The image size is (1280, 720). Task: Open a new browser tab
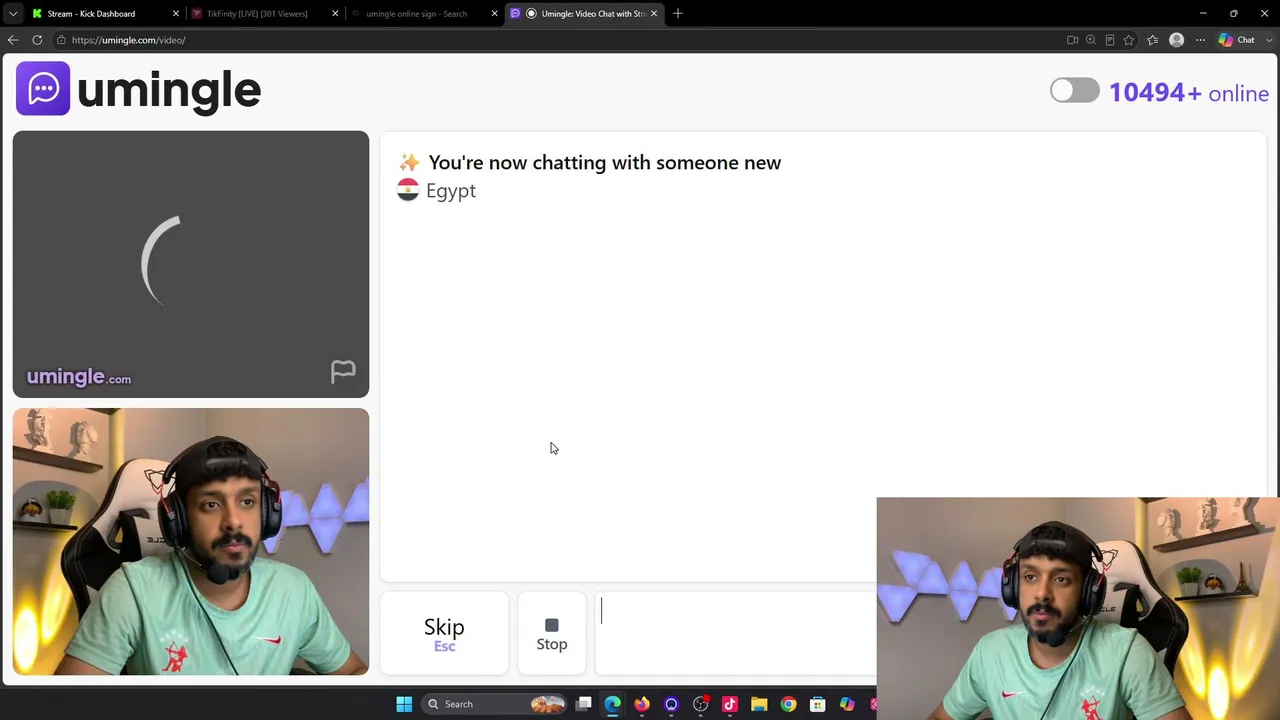pyautogui.click(x=678, y=14)
